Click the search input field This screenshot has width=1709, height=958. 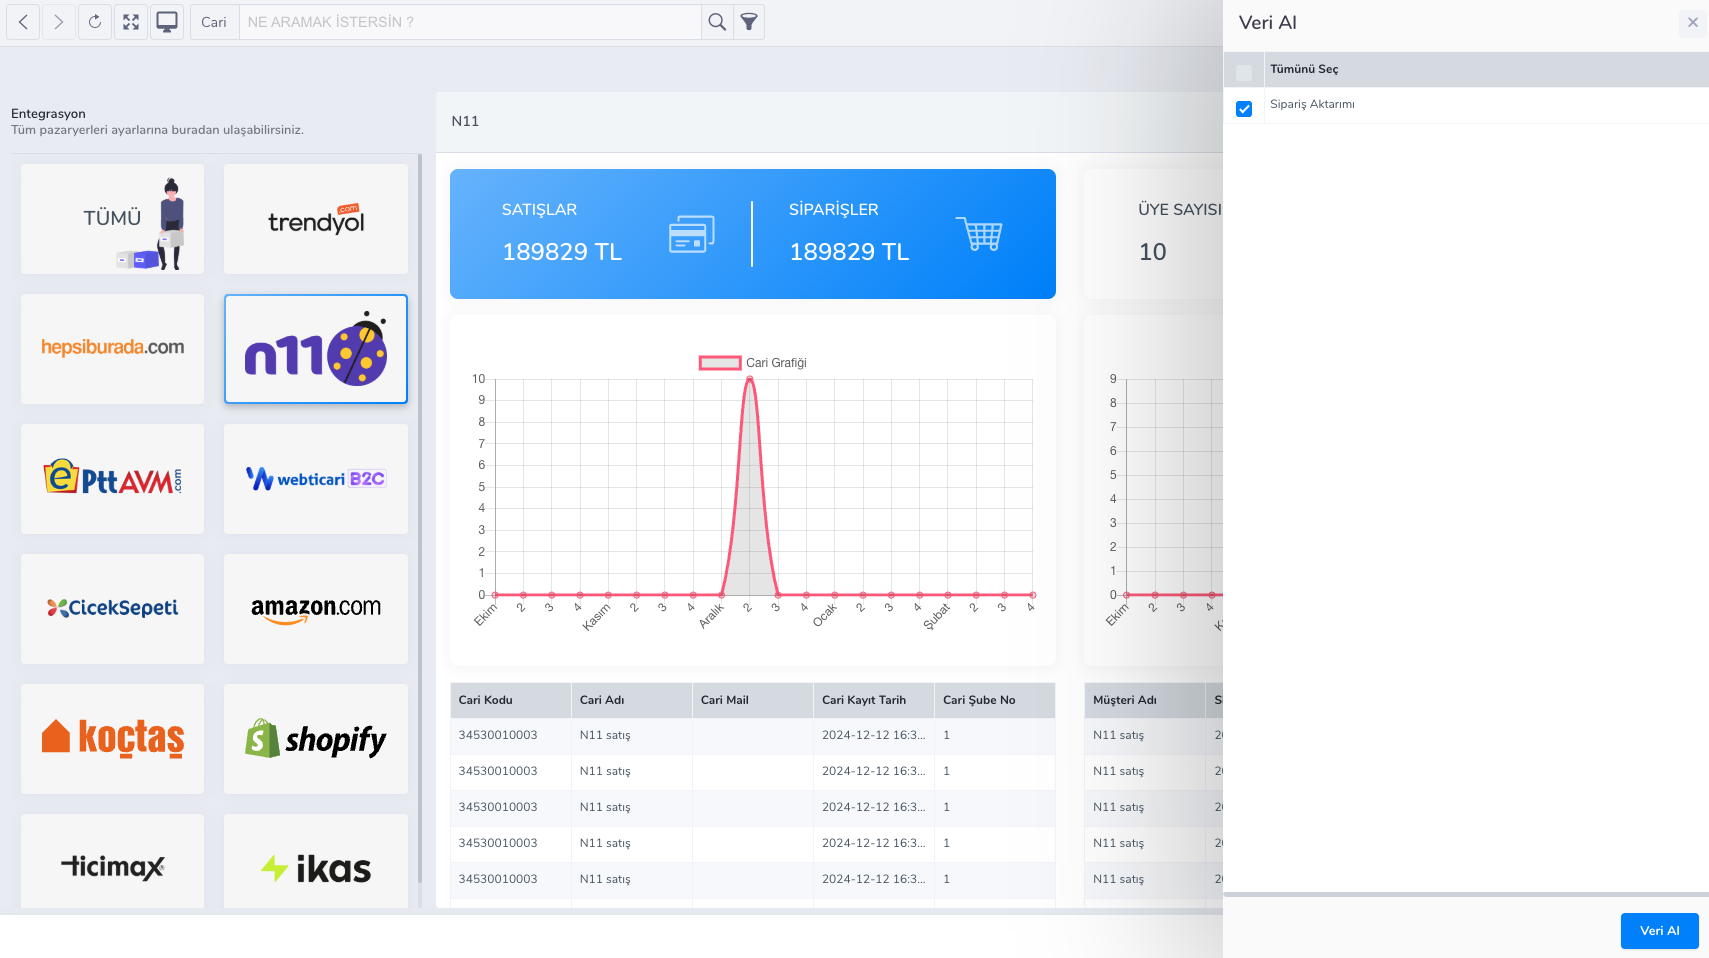coord(470,22)
